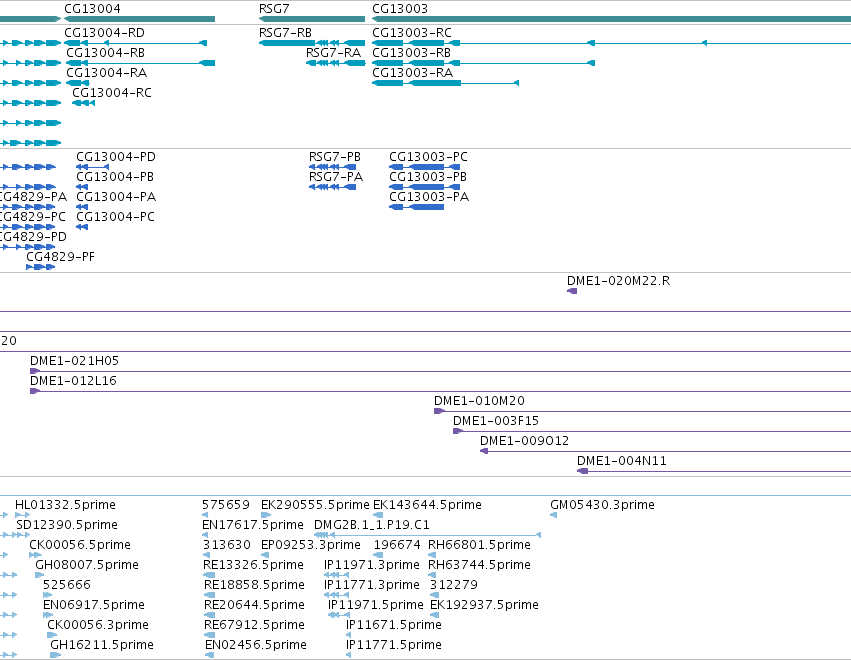Open EST RH63744.5prime
The image size is (851, 660).
pyautogui.click(x=432, y=575)
